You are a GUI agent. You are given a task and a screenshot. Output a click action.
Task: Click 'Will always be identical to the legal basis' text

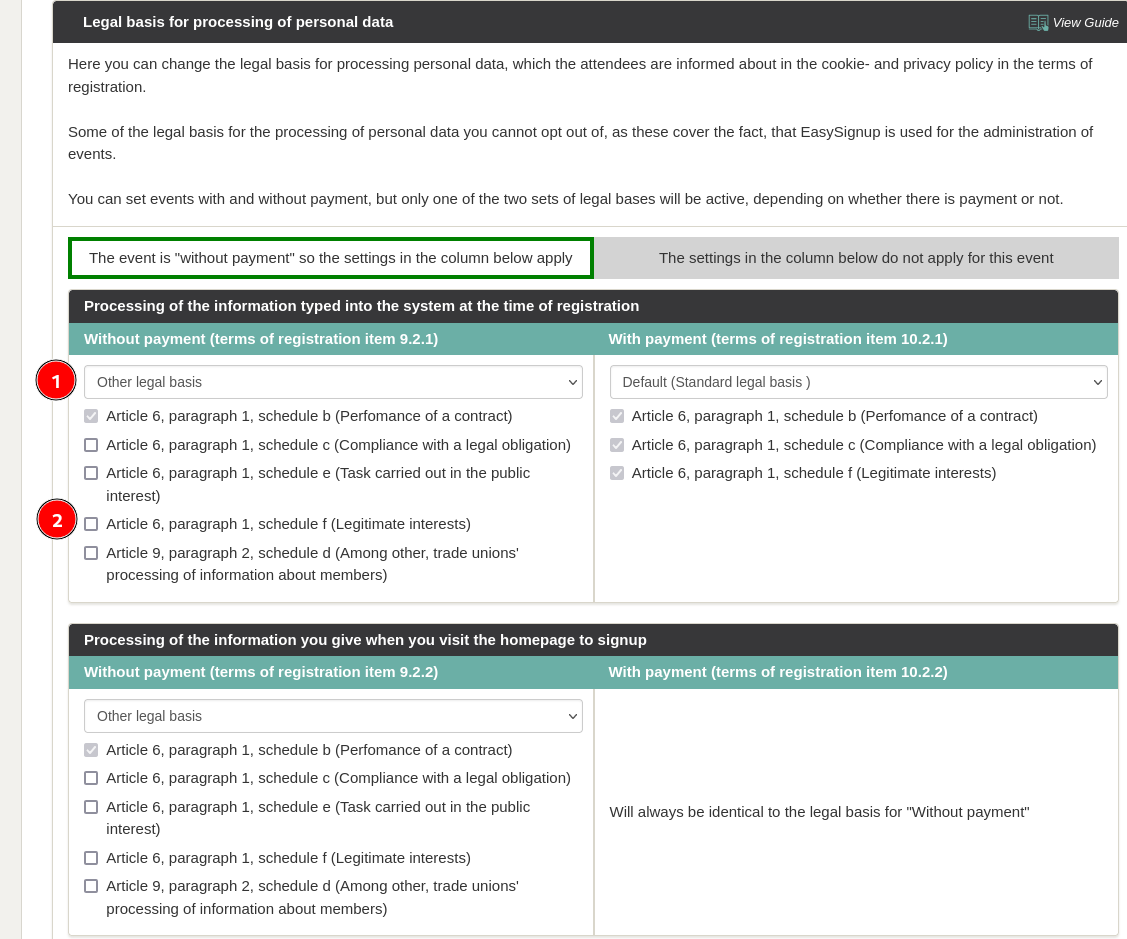[819, 812]
